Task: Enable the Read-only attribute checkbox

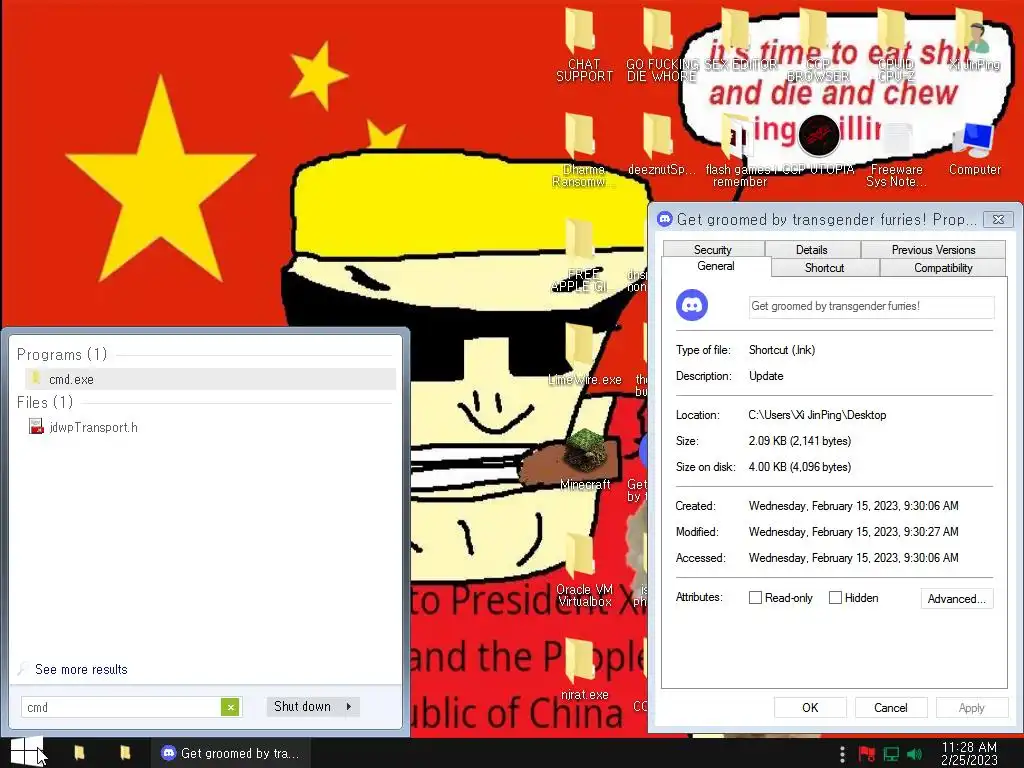Action: [x=755, y=598]
